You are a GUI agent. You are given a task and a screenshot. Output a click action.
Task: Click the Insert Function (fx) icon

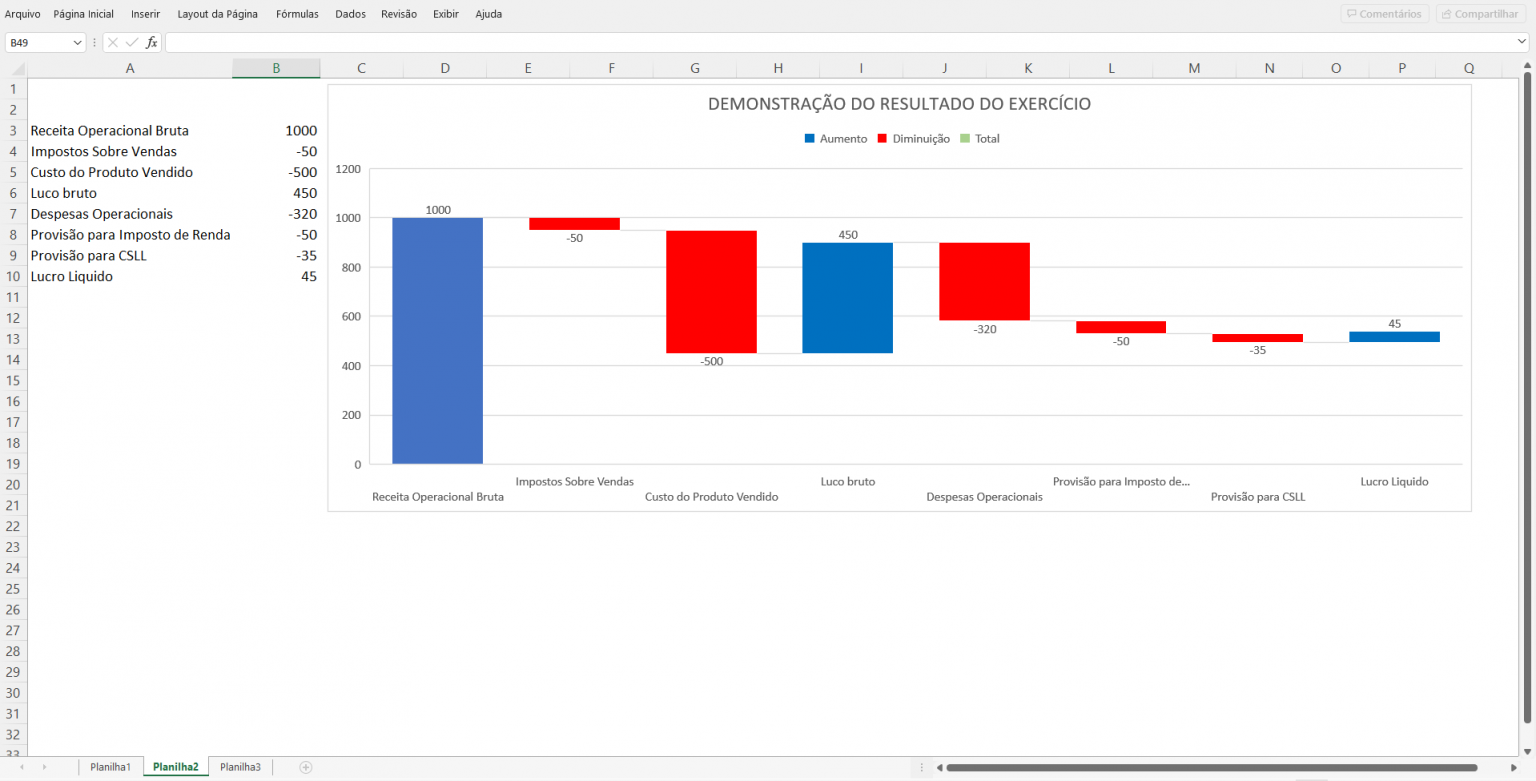[x=152, y=42]
